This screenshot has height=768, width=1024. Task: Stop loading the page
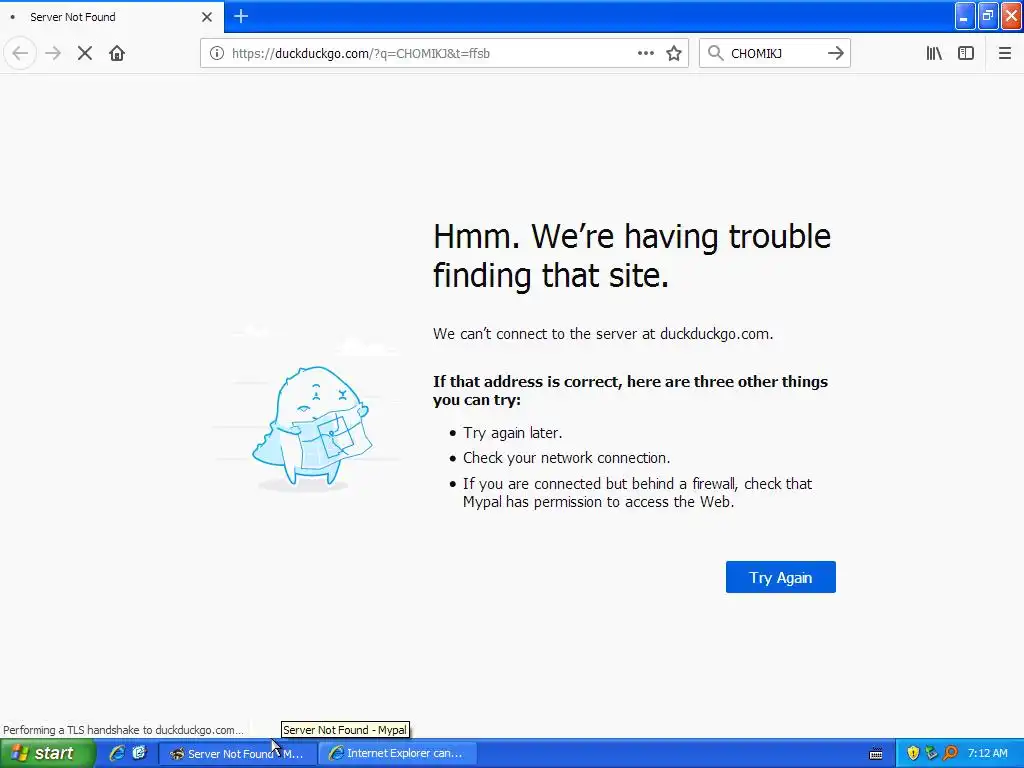85,53
